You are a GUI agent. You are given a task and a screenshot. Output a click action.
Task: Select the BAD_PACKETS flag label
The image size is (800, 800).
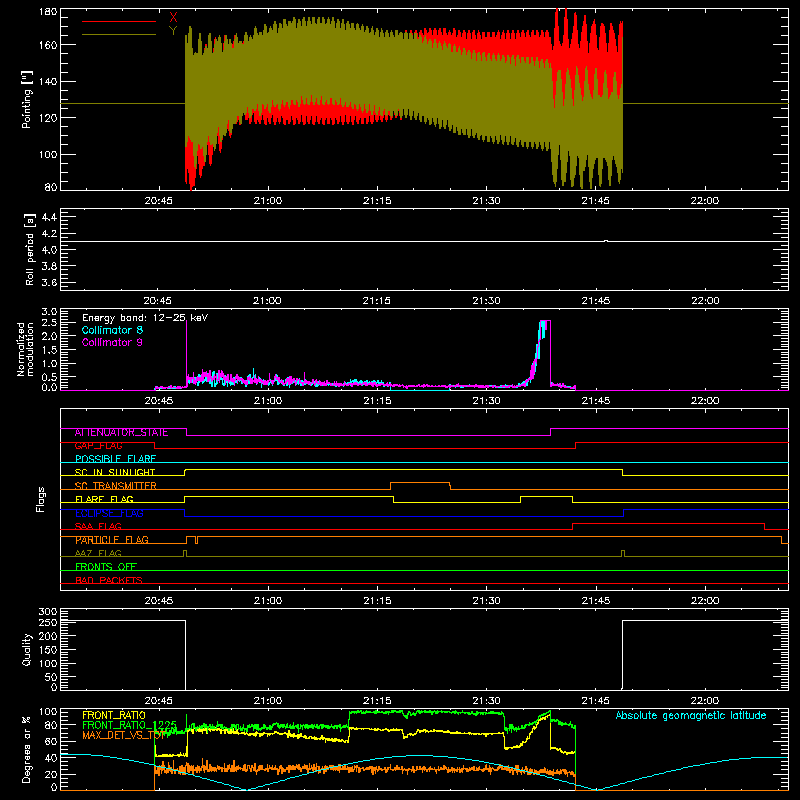tap(109, 580)
